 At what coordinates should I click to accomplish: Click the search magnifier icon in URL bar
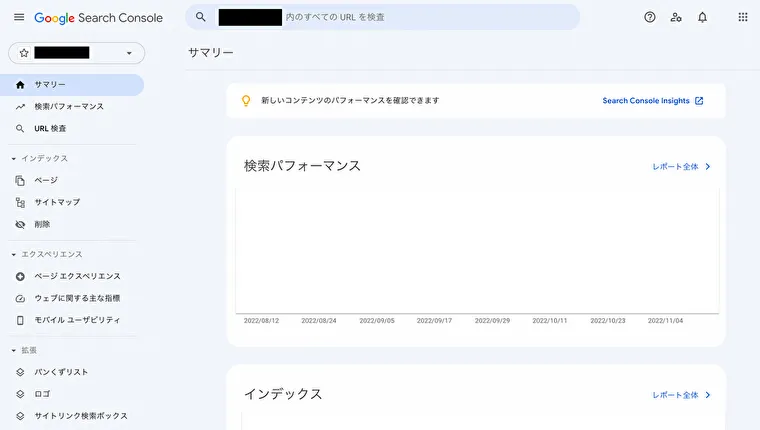[201, 17]
